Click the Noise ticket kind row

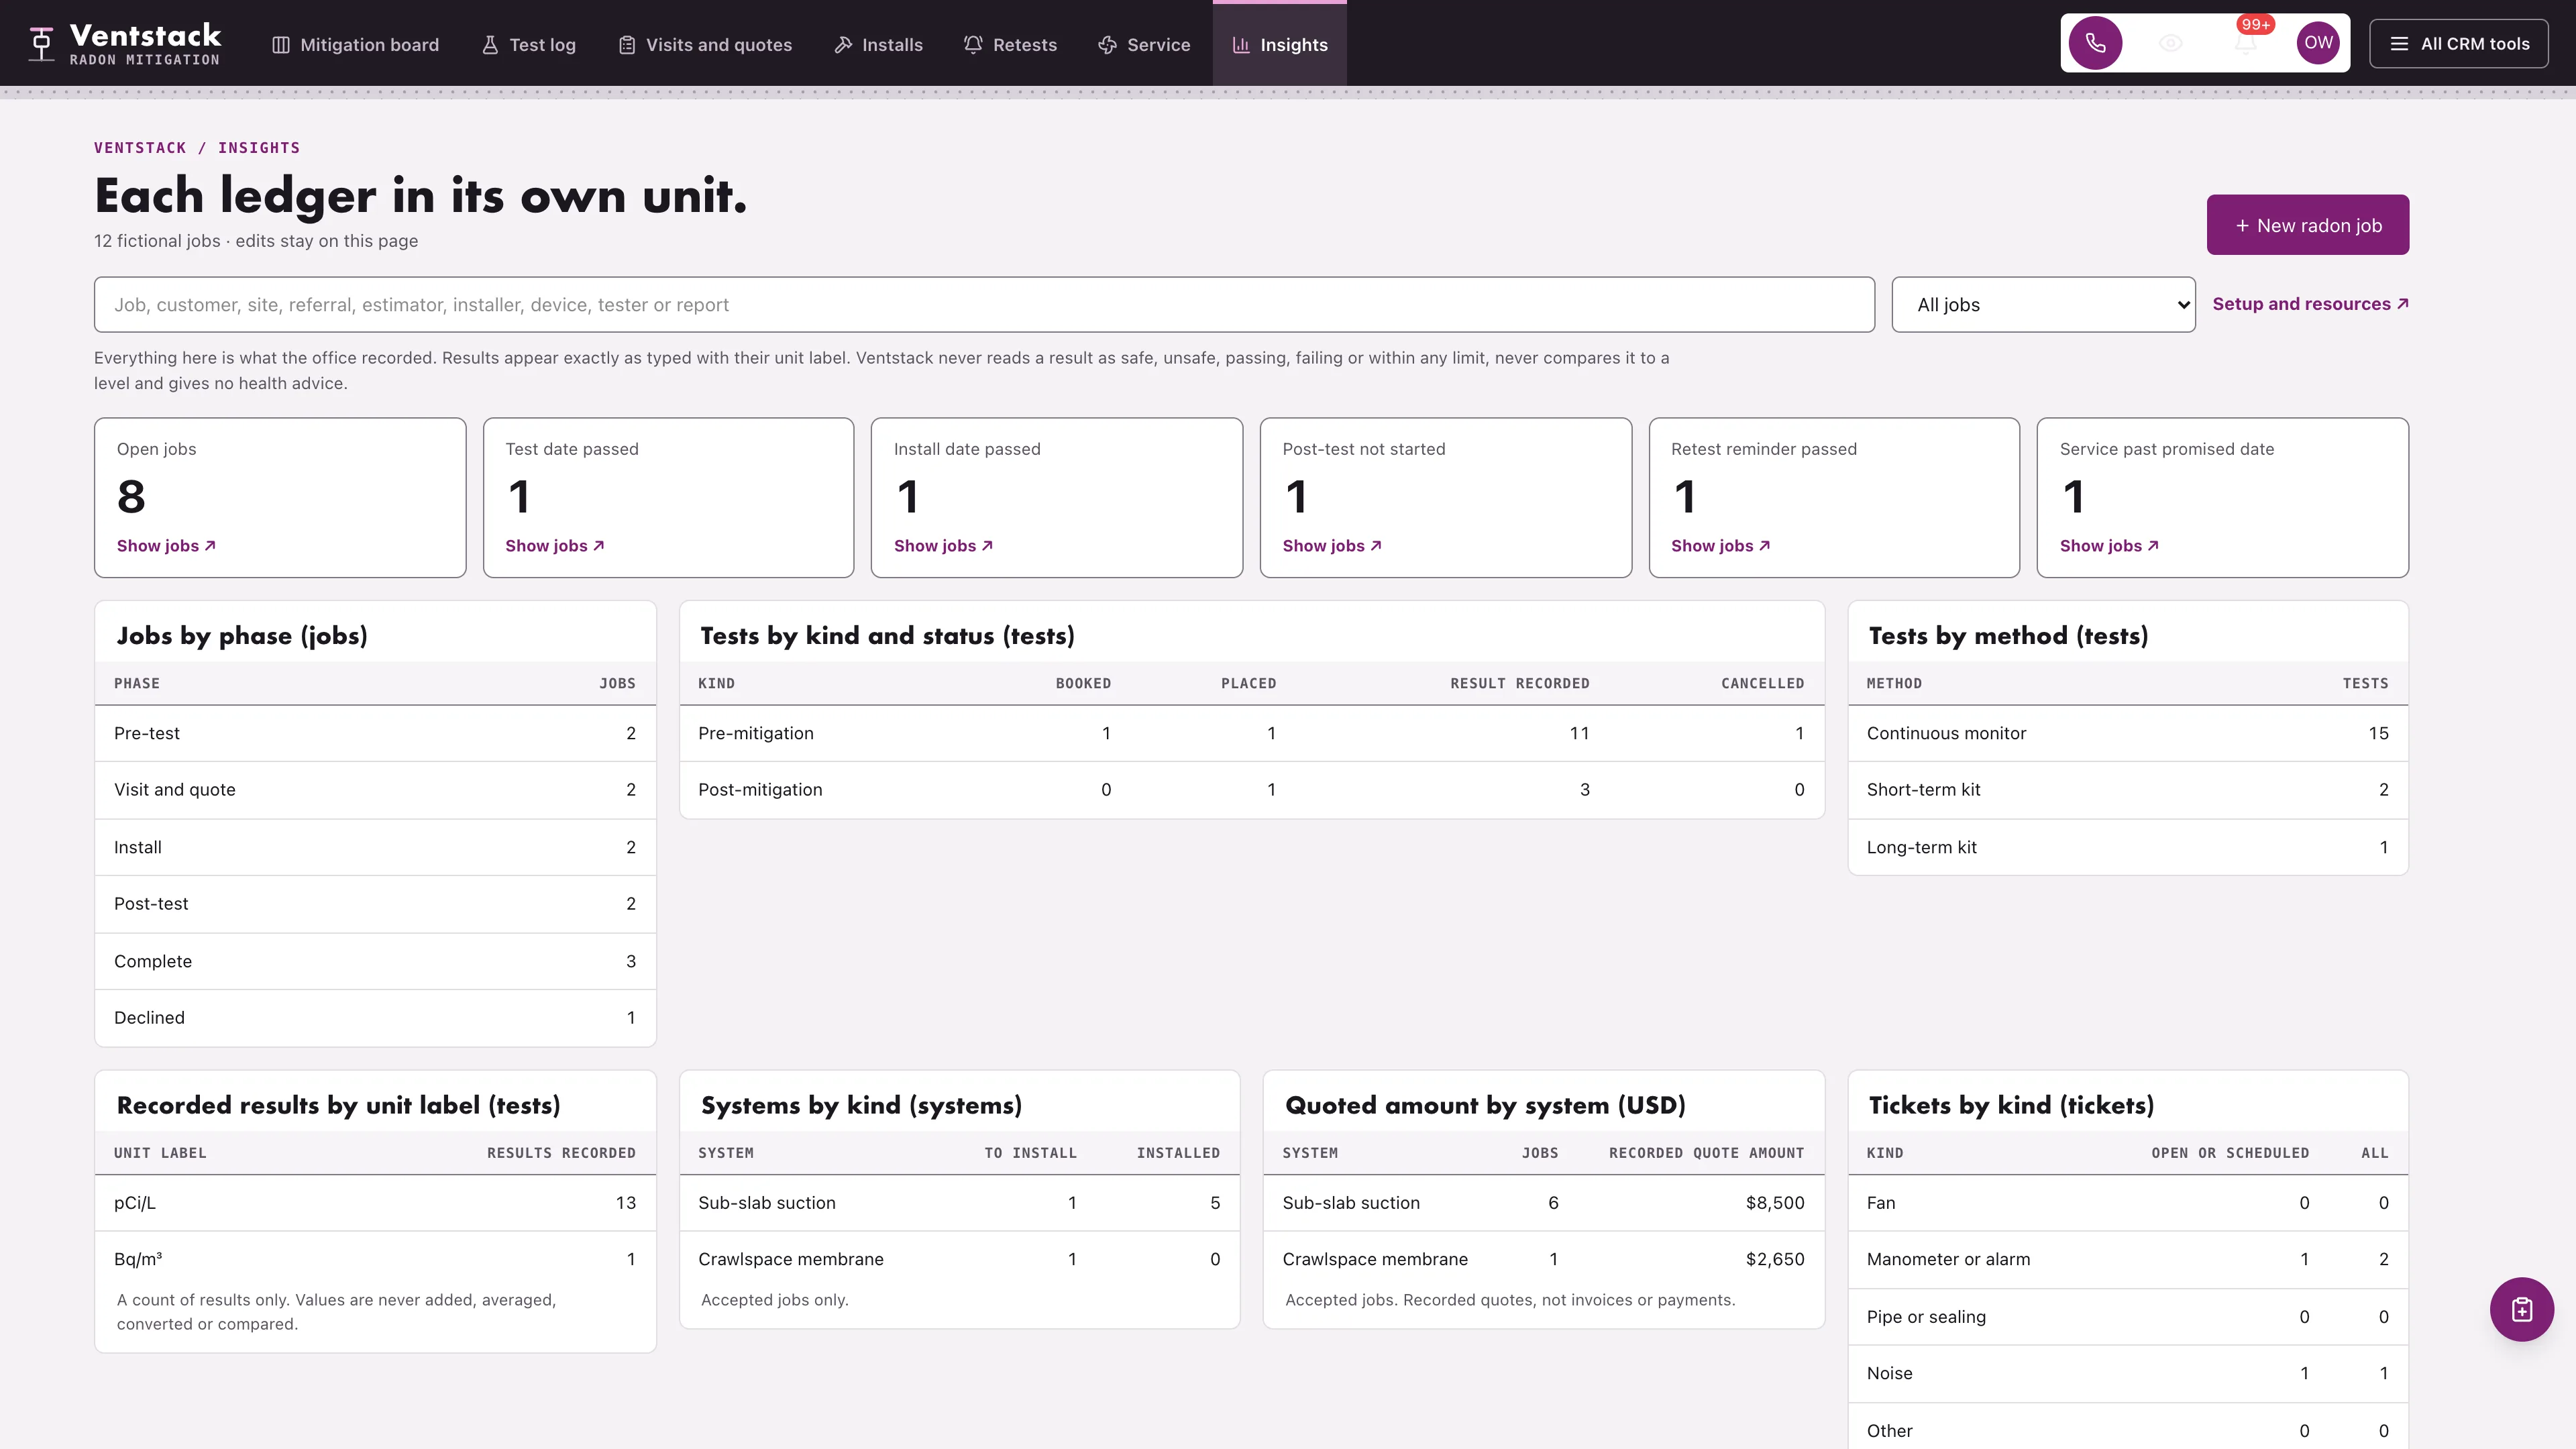pos(2128,1373)
